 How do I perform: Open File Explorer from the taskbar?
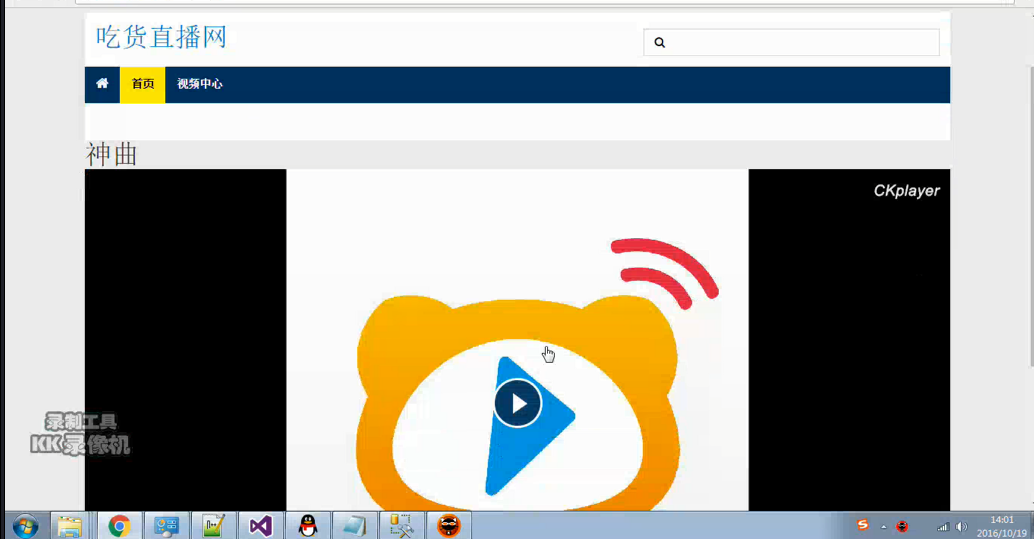click(x=70, y=526)
